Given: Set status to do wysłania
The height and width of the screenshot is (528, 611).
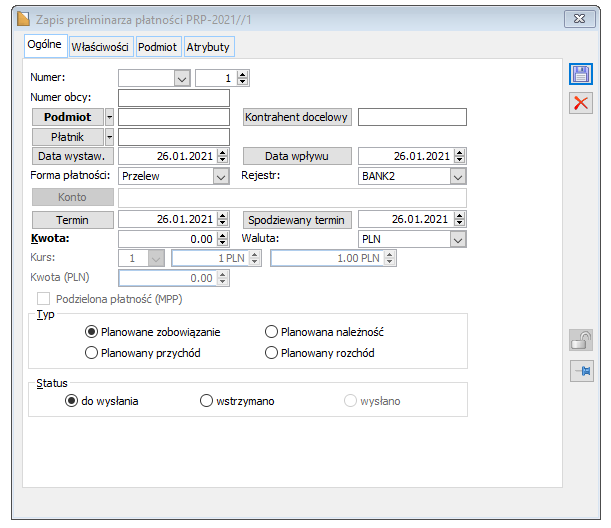Looking at the screenshot, I should pos(102,401).
